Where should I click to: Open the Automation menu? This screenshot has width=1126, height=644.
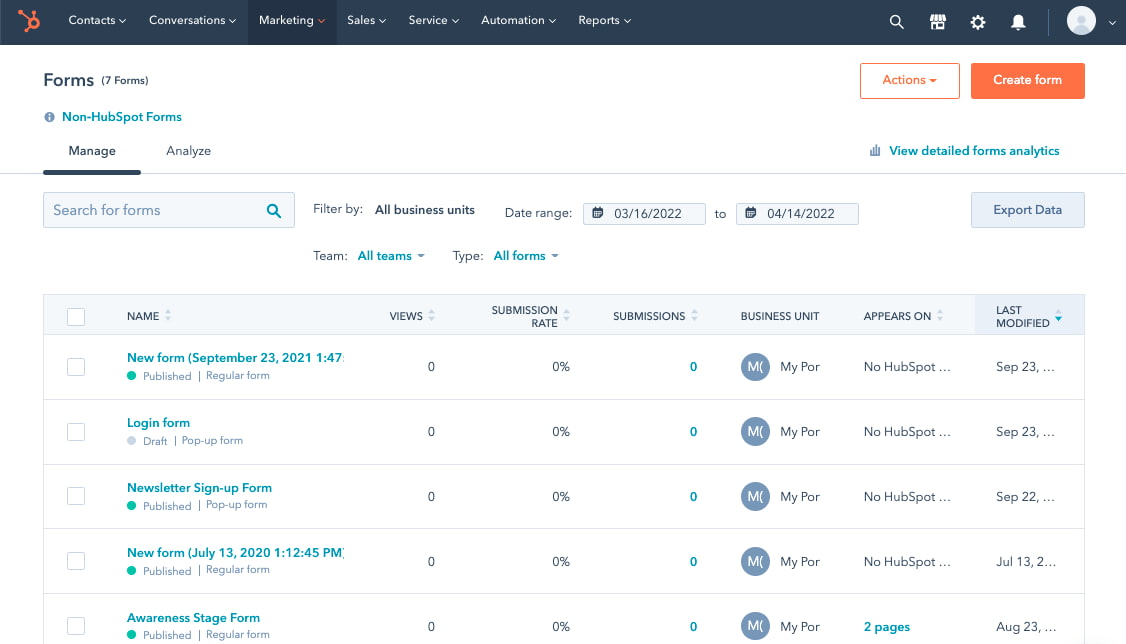coord(518,19)
